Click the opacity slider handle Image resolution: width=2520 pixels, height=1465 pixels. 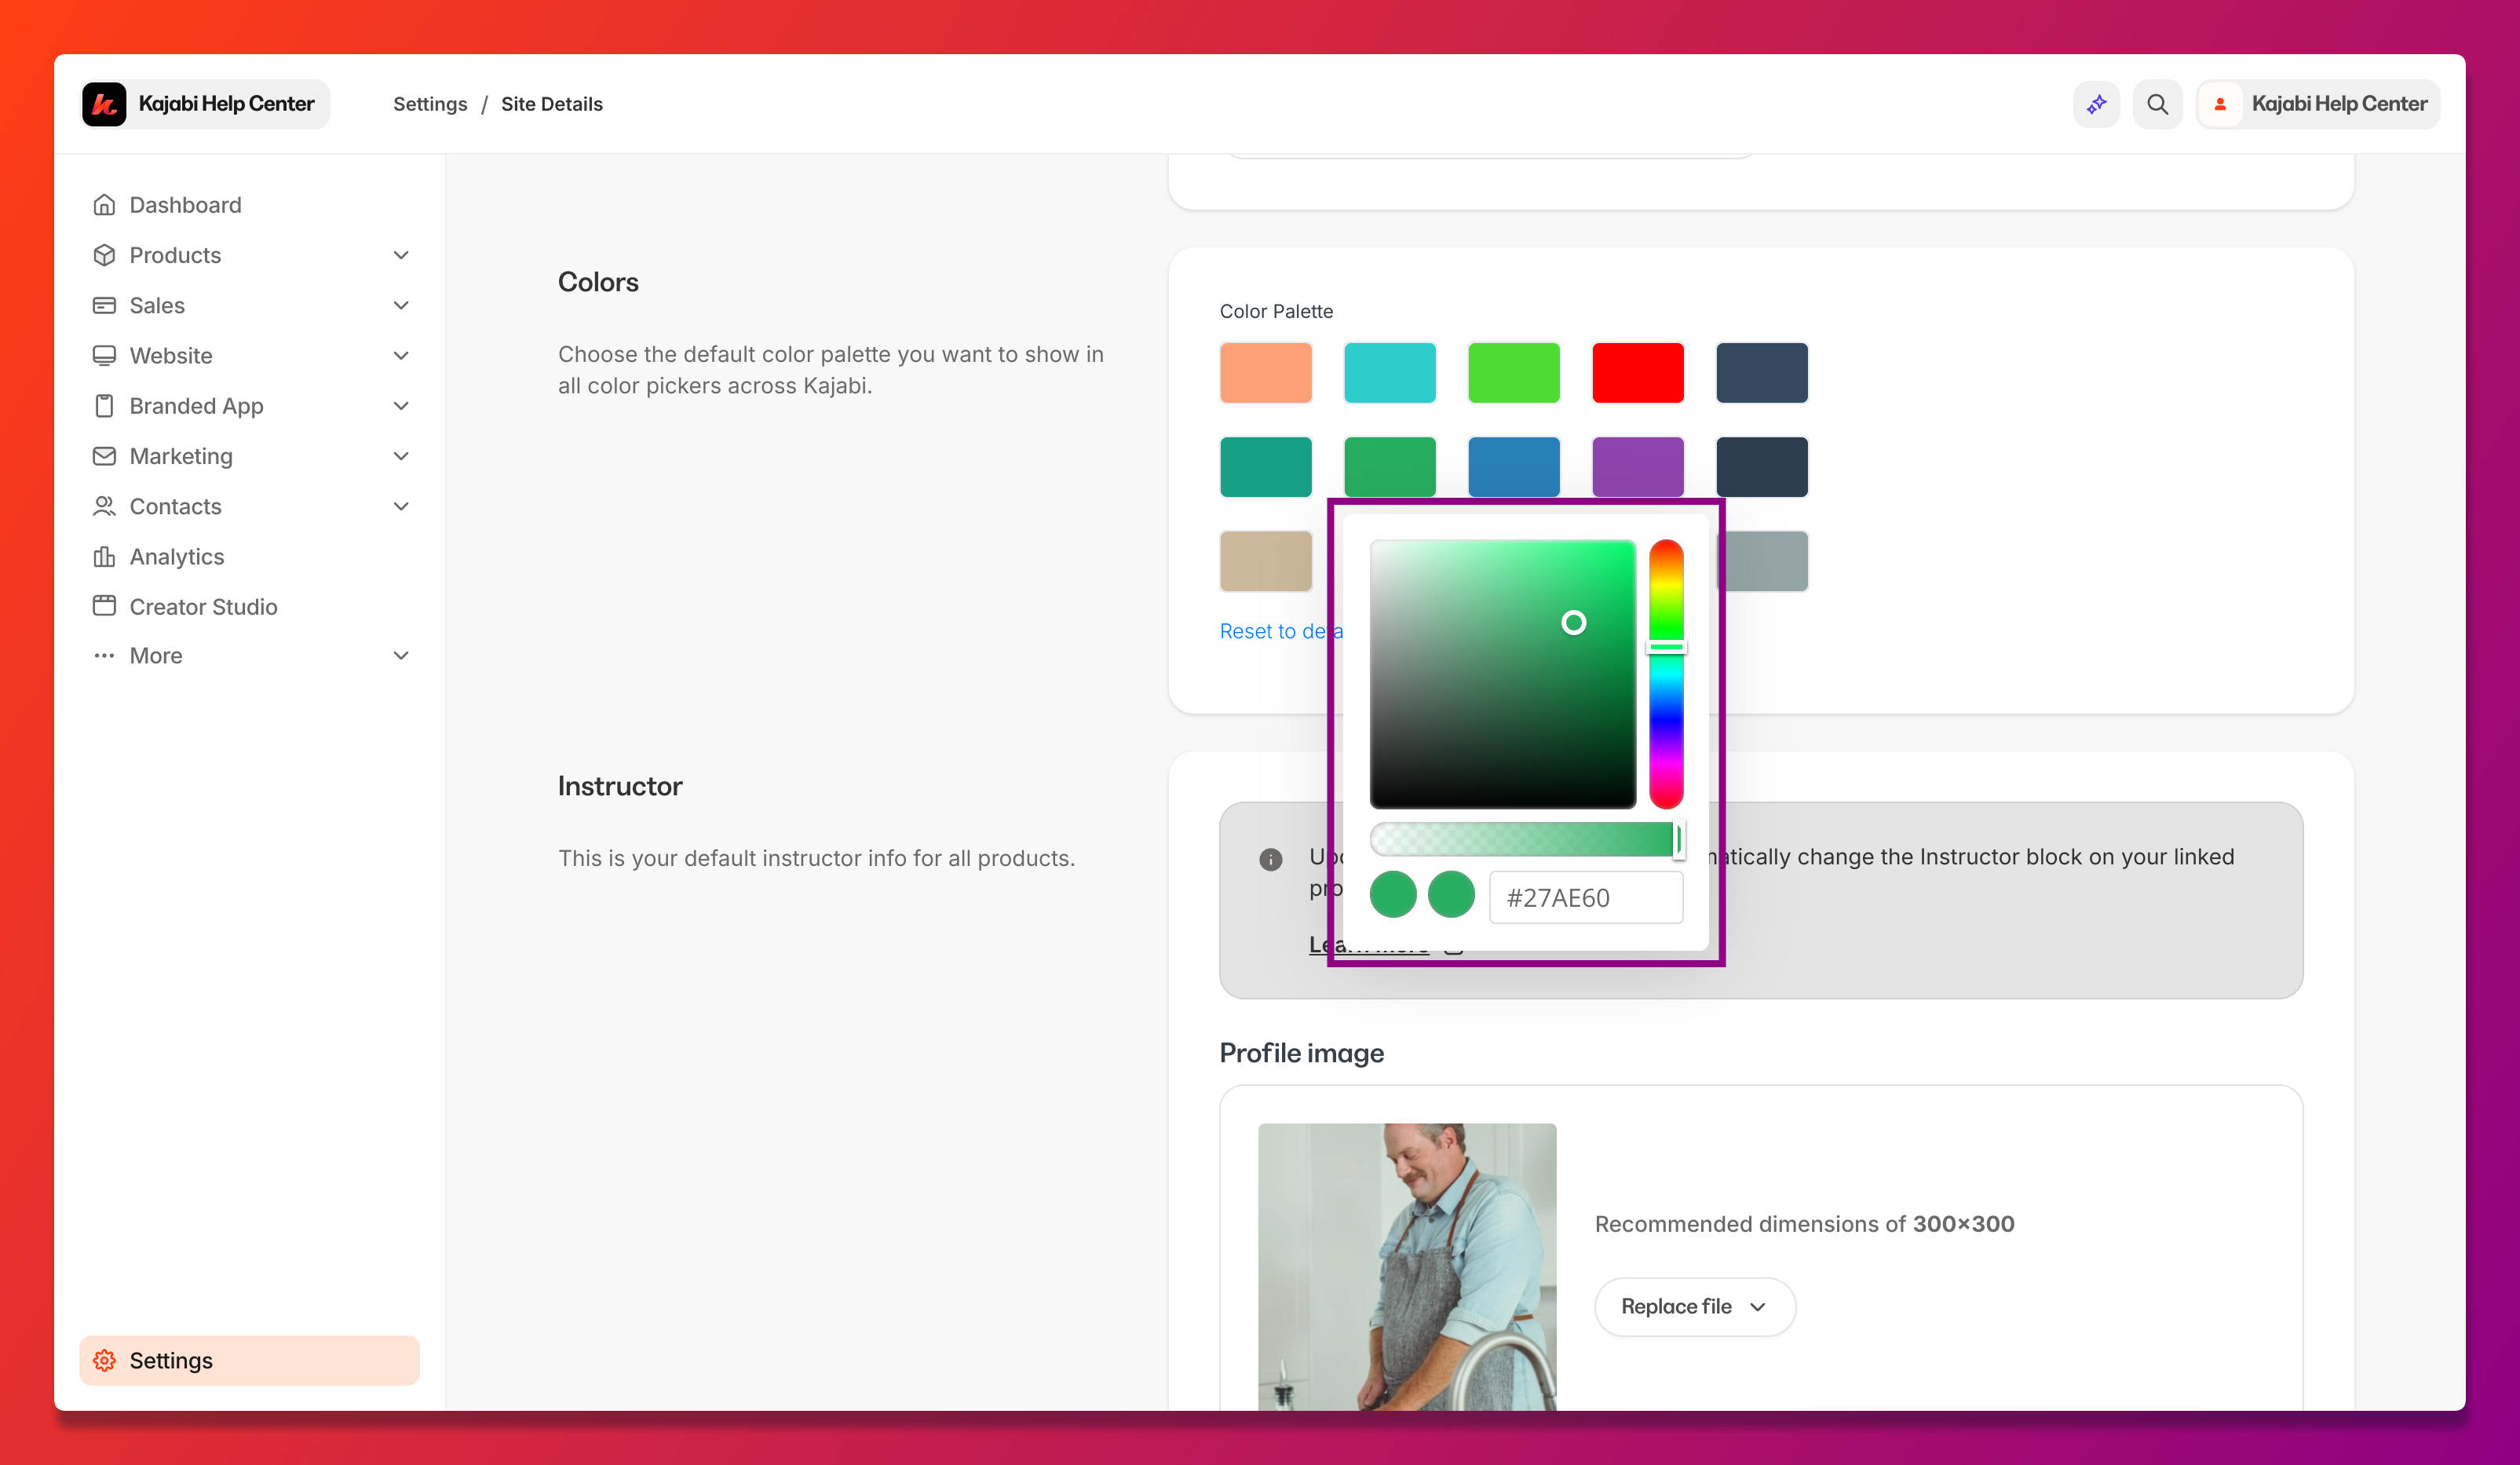[x=1678, y=839]
